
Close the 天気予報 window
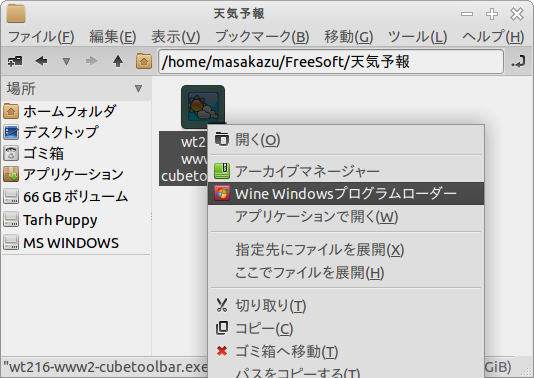[x=517, y=14]
